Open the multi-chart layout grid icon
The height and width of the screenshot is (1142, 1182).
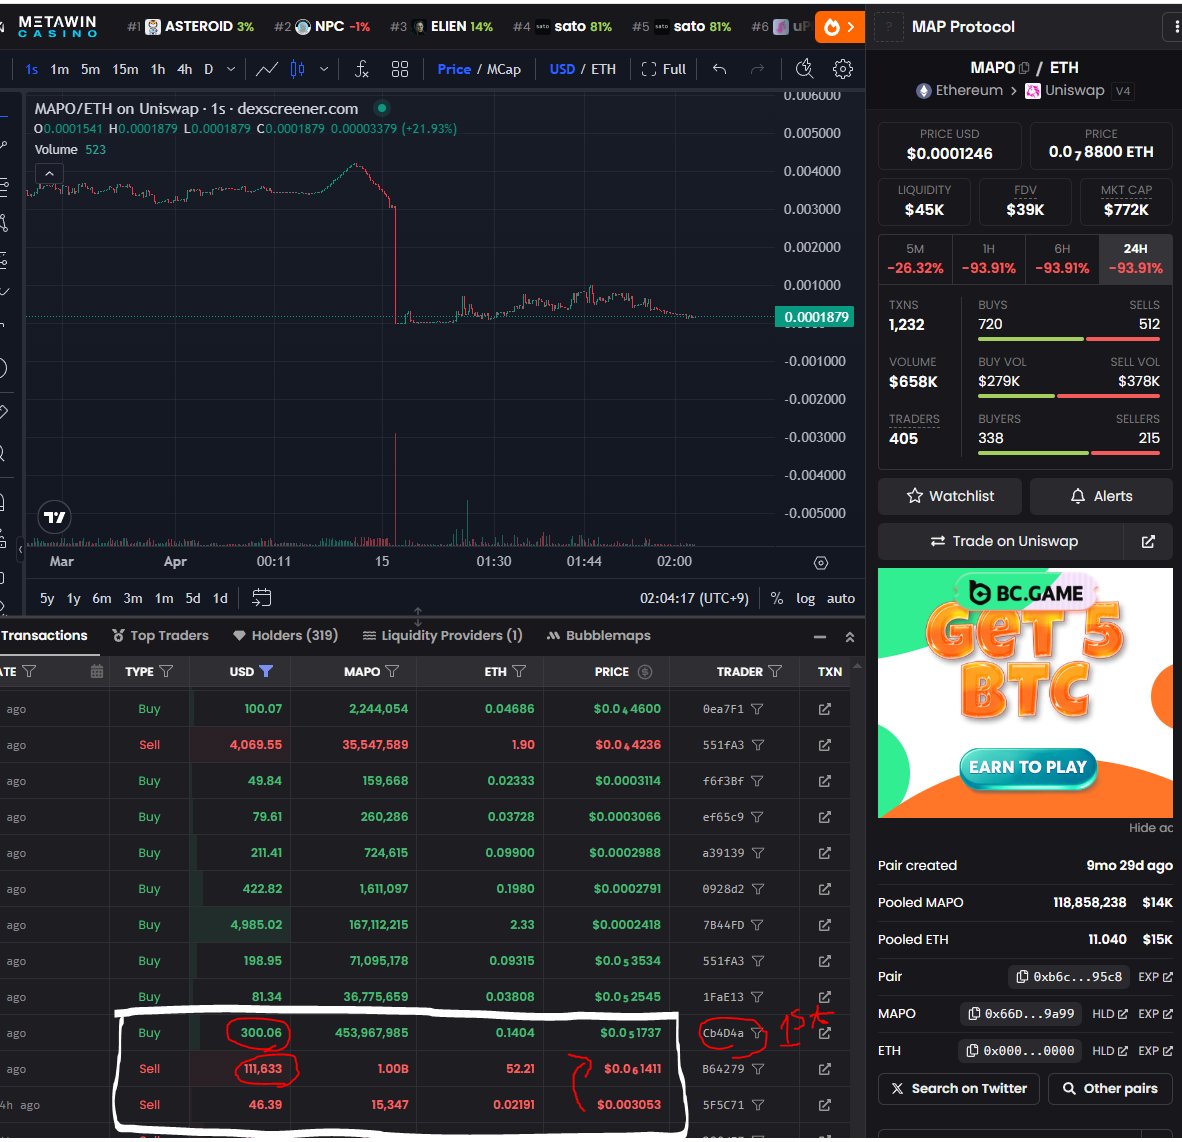tap(400, 69)
